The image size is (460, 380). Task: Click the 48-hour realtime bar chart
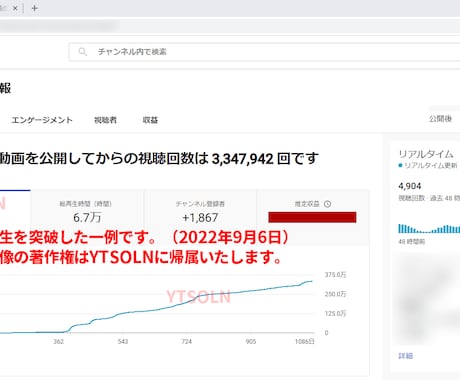429,228
